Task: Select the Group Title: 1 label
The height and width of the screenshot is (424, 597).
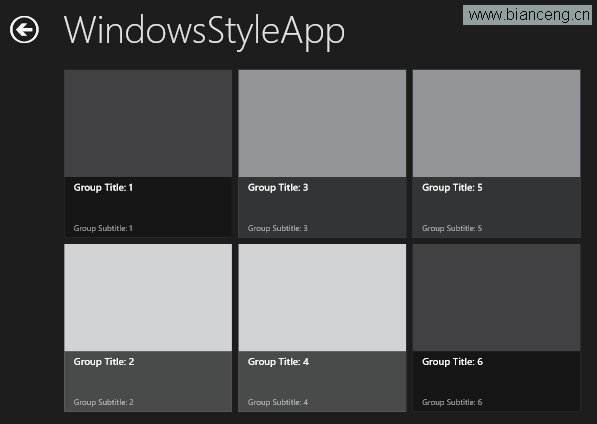Action: tap(103, 188)
